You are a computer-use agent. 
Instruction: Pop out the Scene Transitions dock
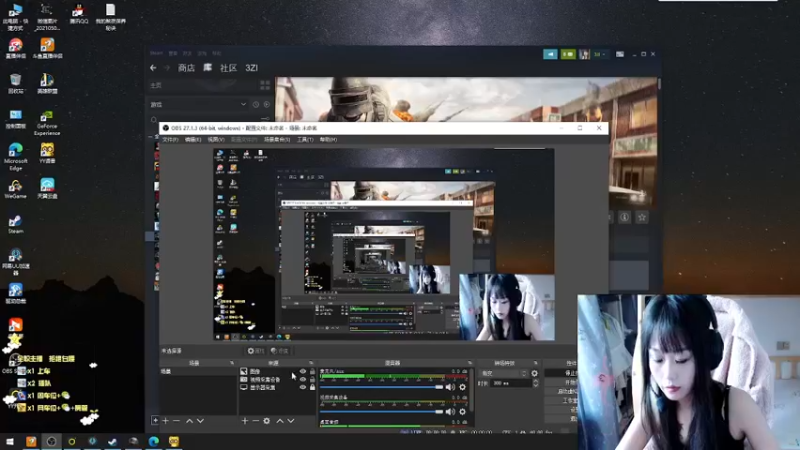(535, 363)
